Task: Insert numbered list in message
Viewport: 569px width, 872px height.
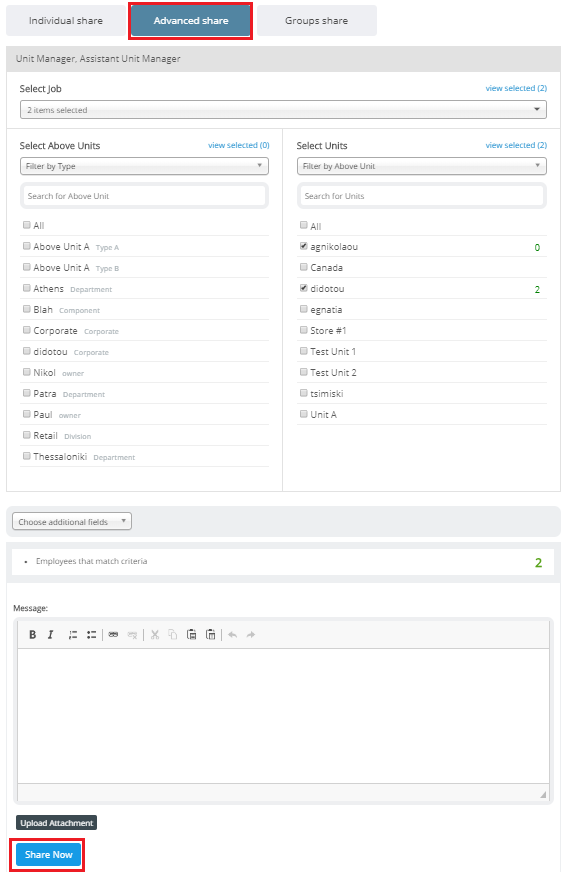Action: coord(73,635)
